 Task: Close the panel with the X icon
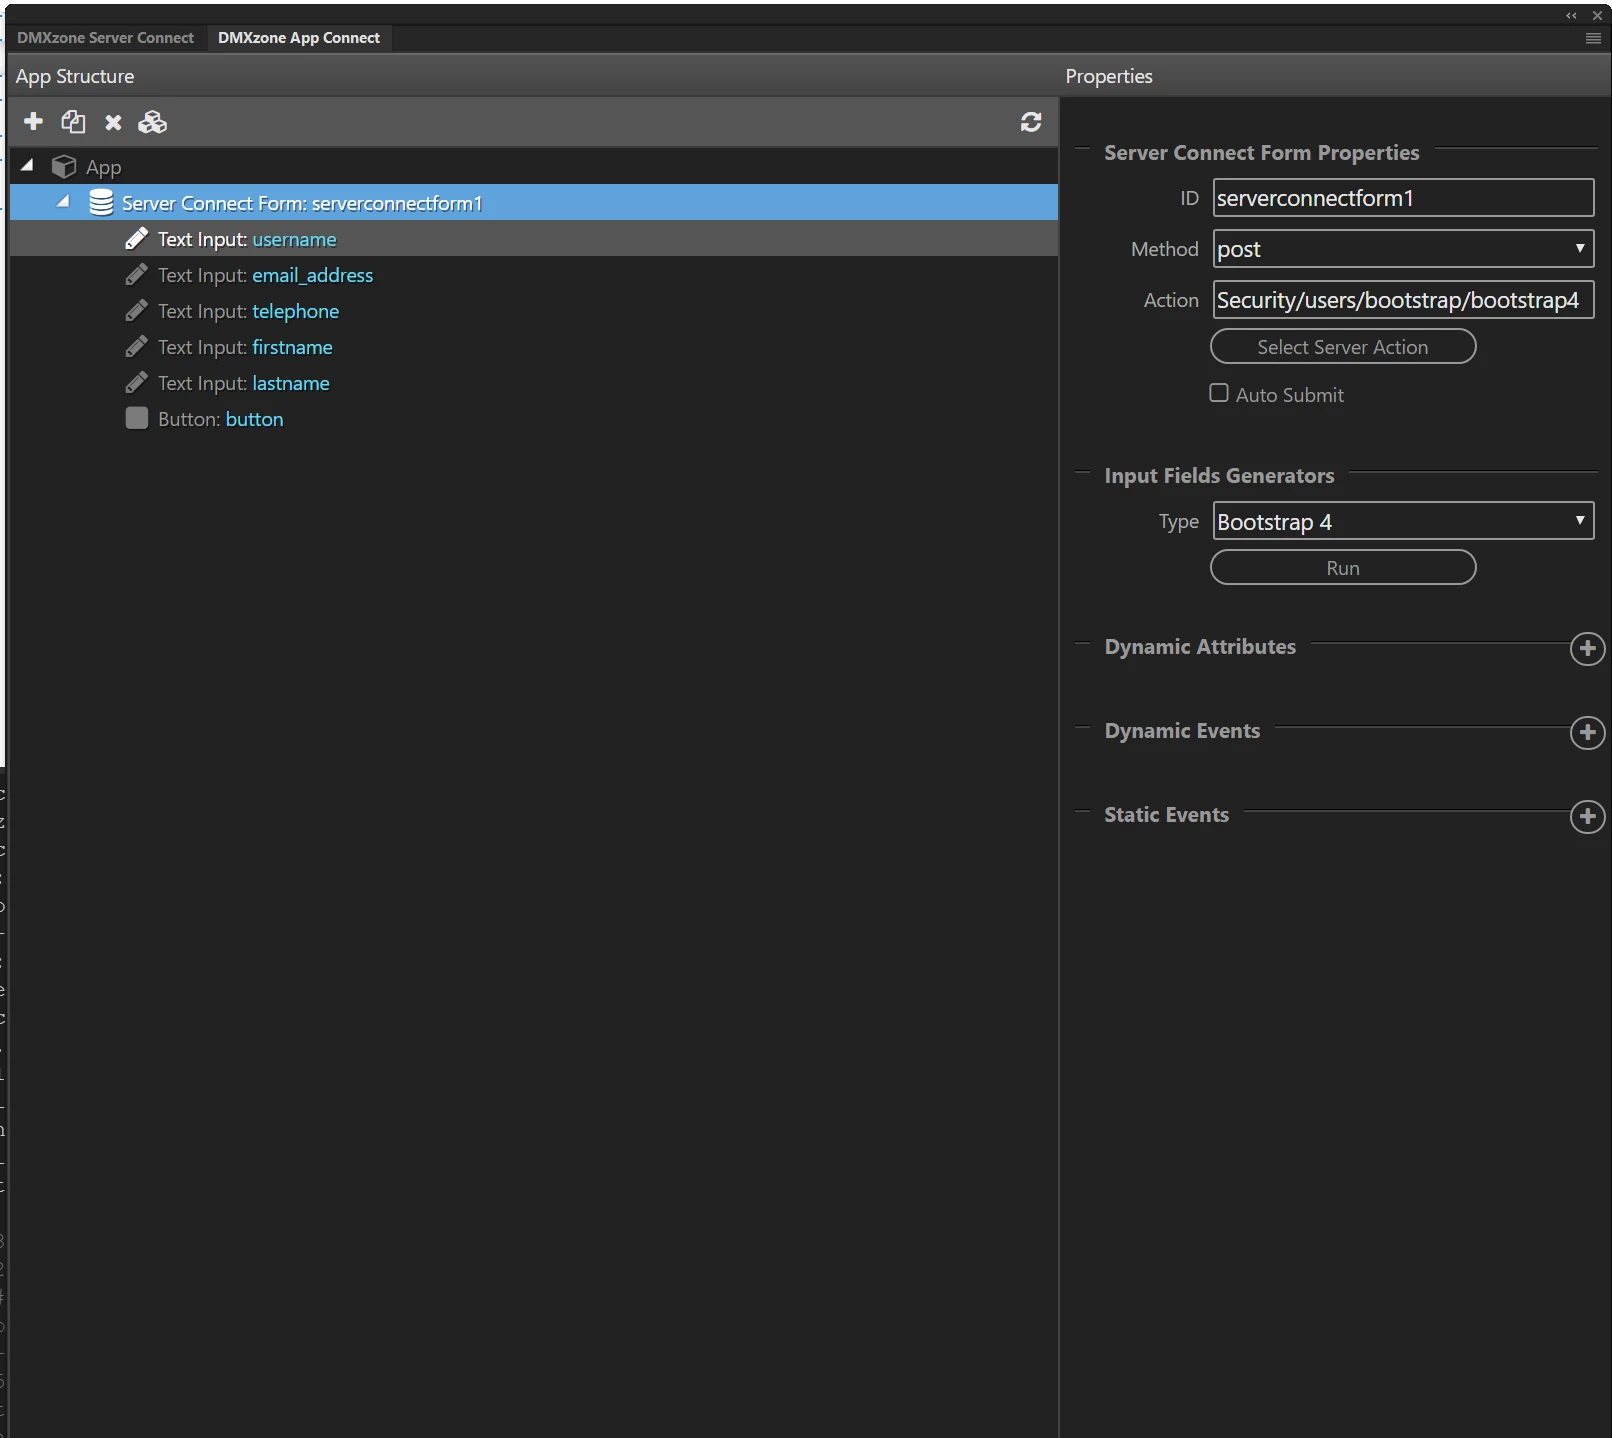click(x=1597, y=15)
